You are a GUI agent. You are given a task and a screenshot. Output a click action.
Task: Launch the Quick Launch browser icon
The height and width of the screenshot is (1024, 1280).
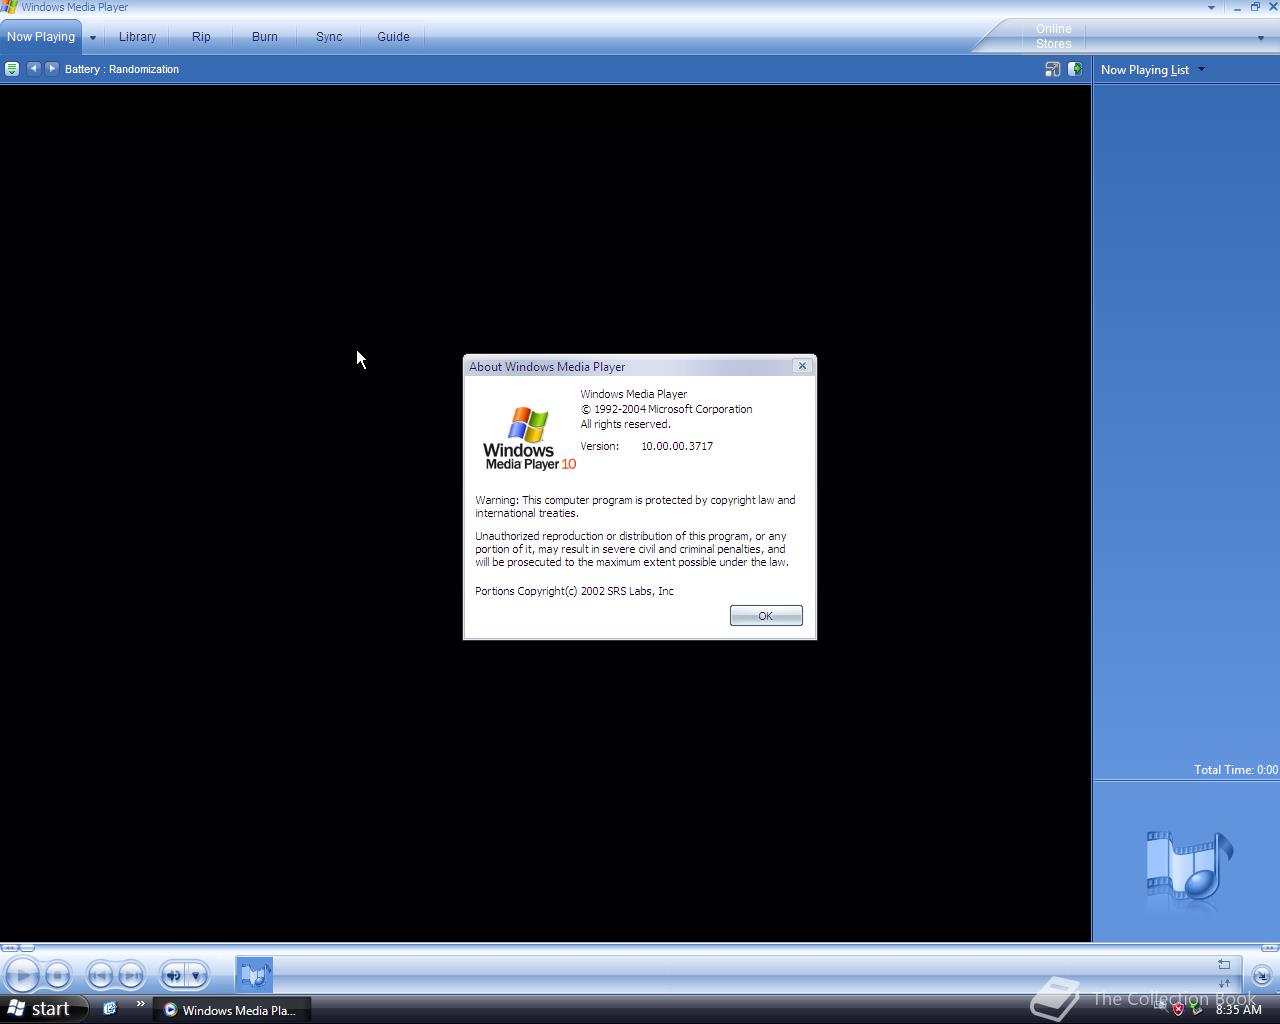tap(110, 1009)
